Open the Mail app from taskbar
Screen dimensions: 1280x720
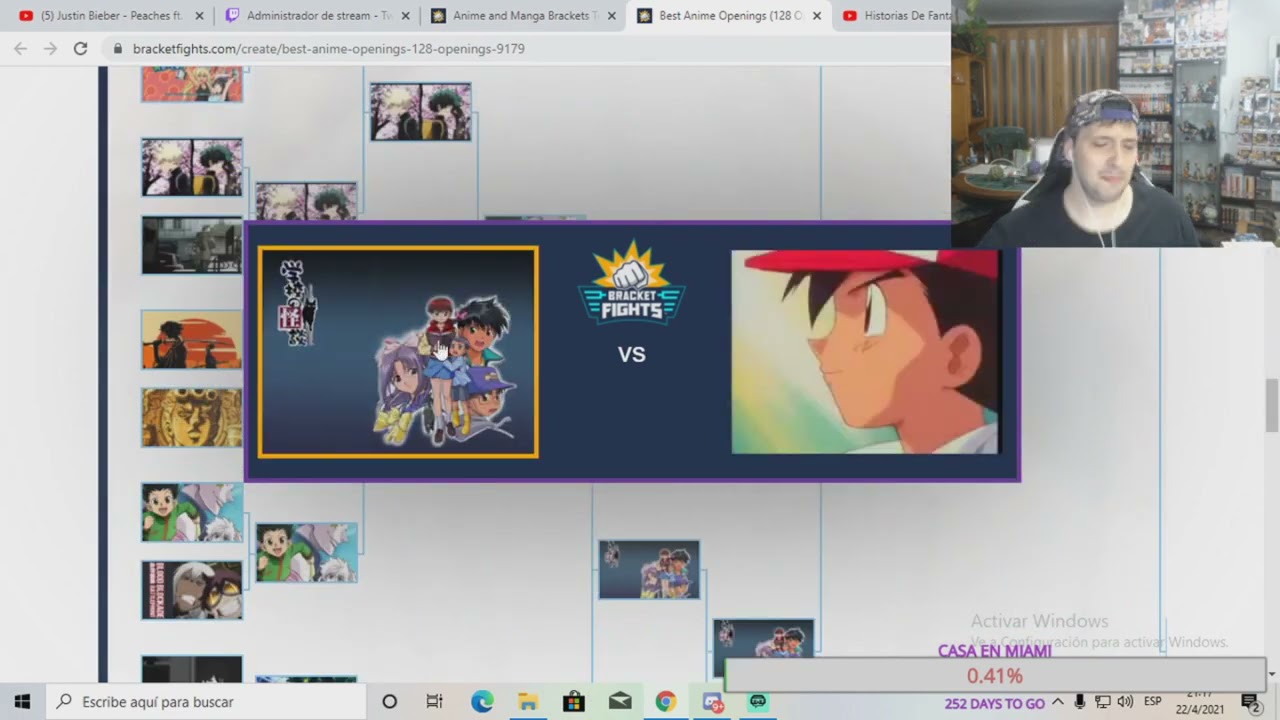point(620,702)
